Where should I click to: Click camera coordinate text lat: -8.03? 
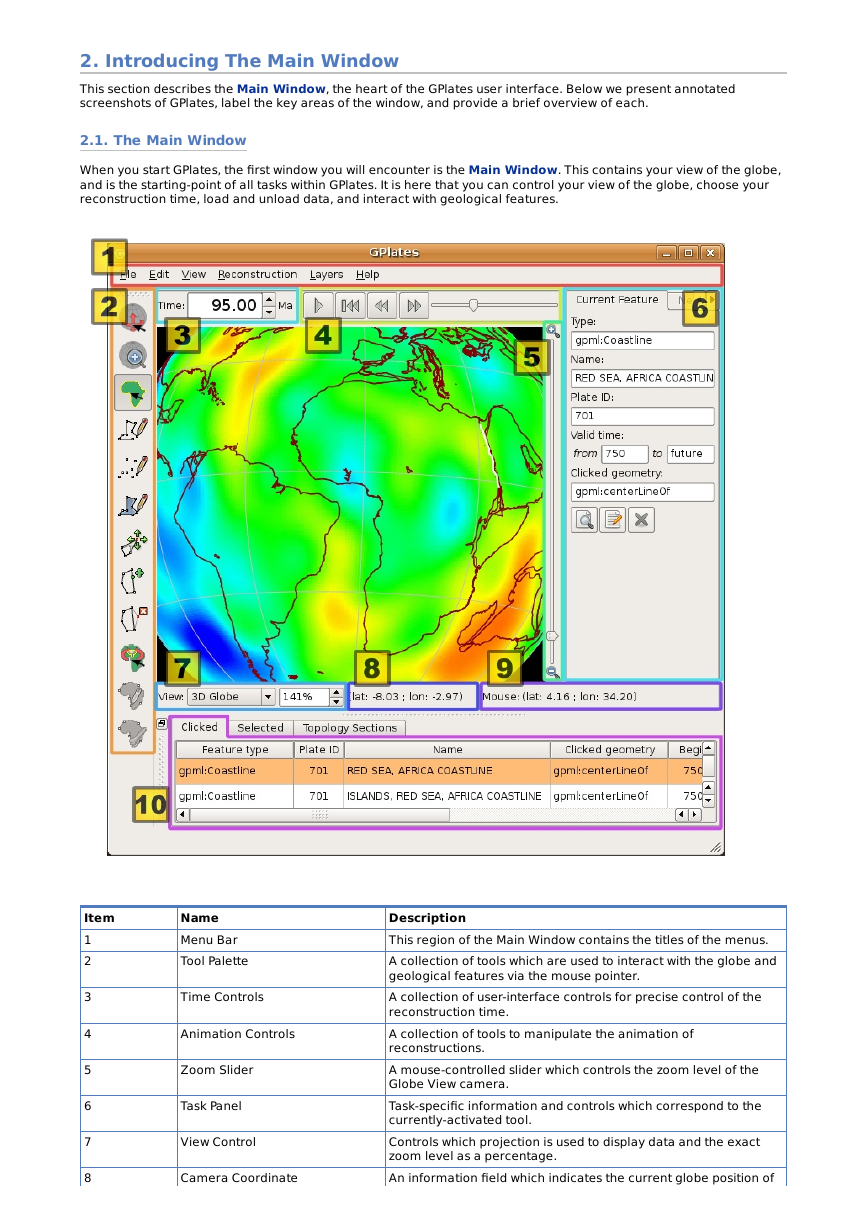(407, 696)
